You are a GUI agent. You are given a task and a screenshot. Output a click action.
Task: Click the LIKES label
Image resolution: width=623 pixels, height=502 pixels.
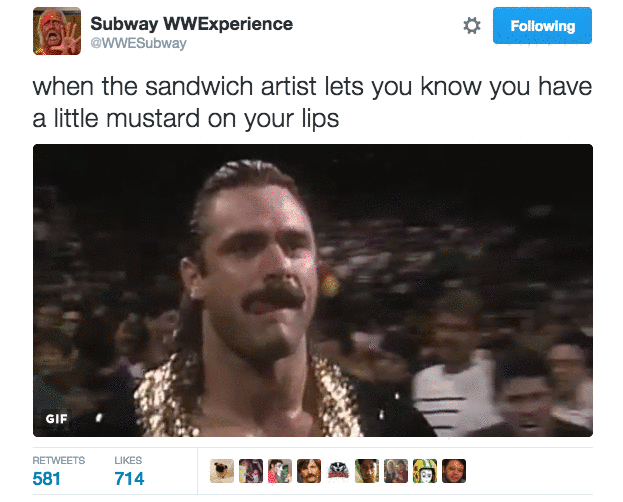coord(128,460)
